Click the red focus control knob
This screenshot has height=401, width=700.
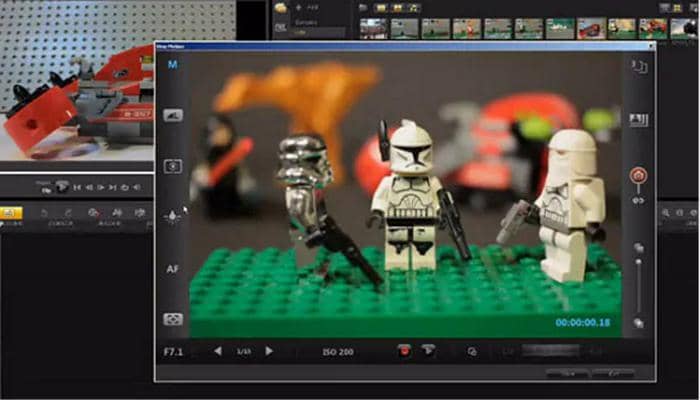click(x=638, y=175)
